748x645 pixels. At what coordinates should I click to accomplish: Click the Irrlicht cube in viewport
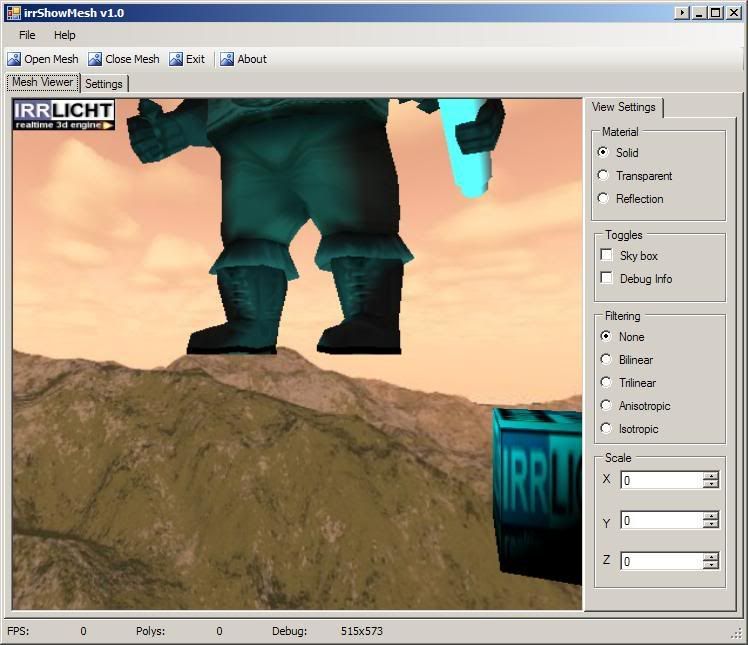click(x=538, y=496)
